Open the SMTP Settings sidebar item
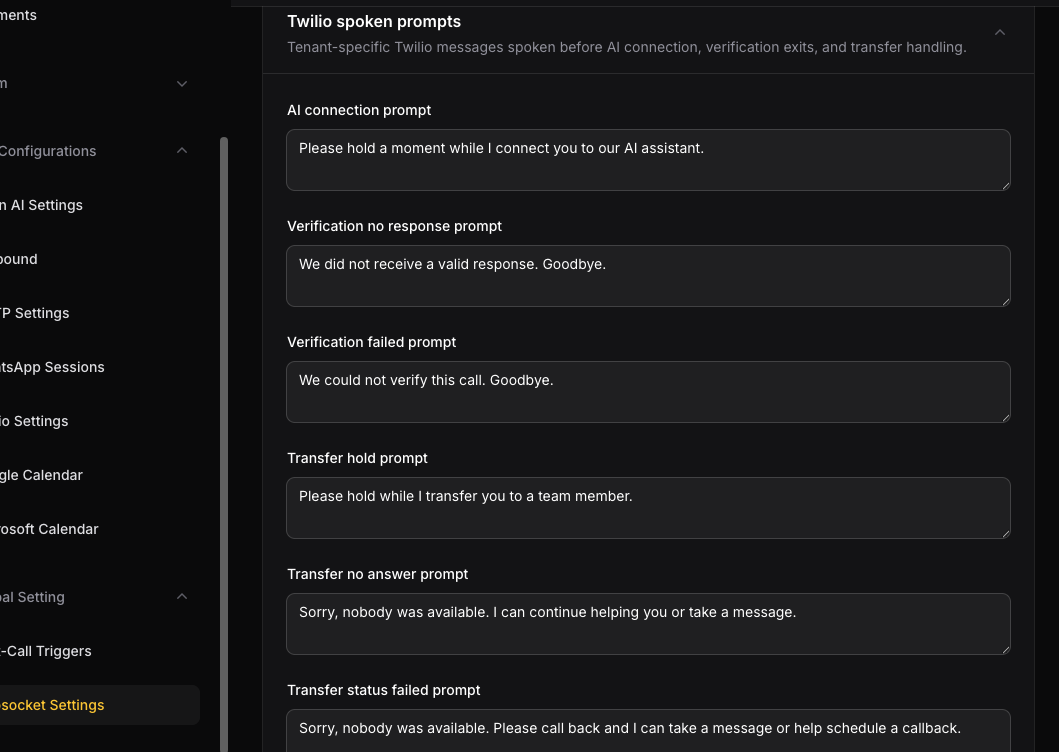The image size is (1059, 752). [34, 314]
